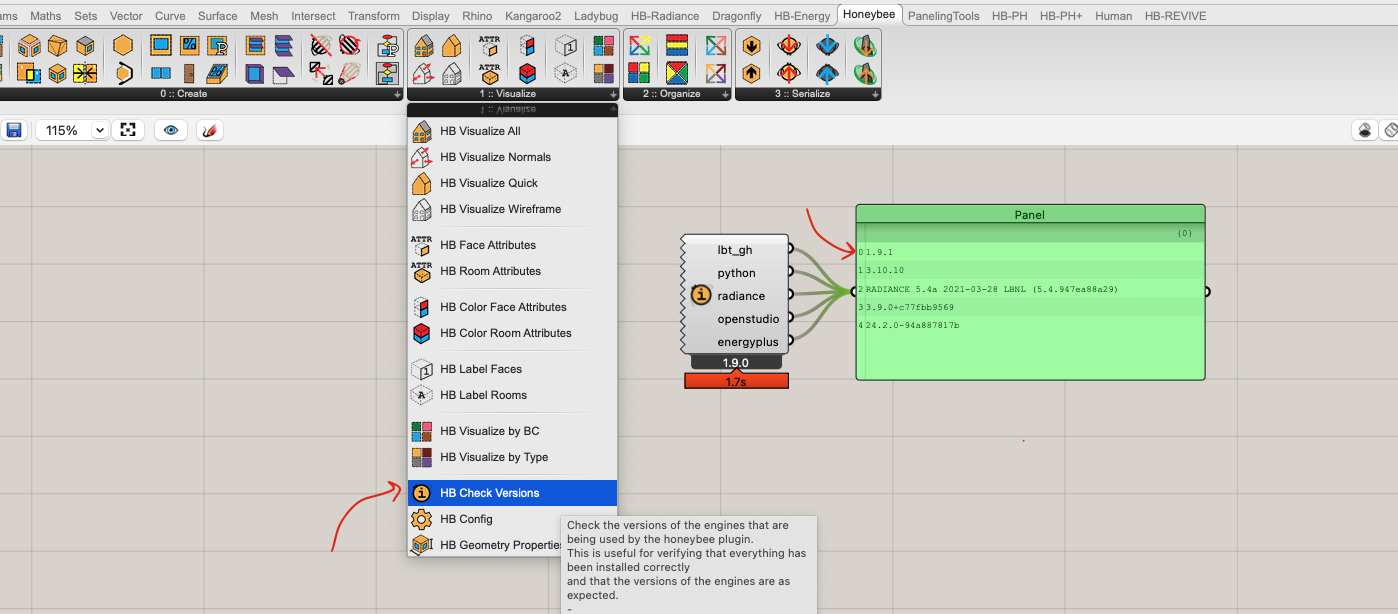This screenshot has height=614, width=1398.
Task: Click the HB Check Versions info icon
Action: [x=422, y=493]
